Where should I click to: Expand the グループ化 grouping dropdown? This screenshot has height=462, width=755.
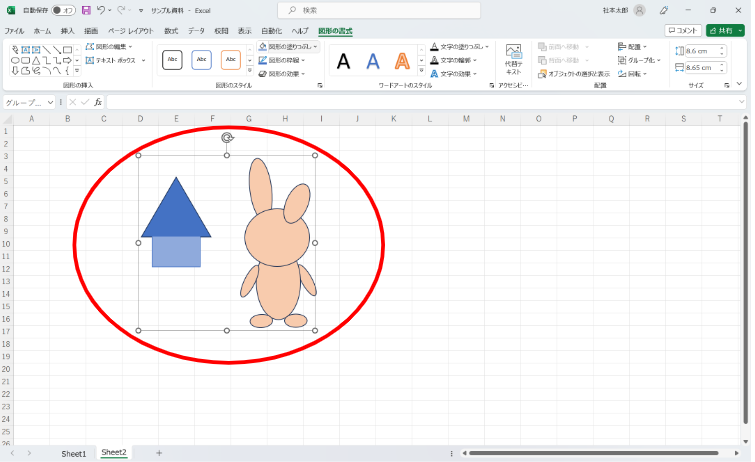point(639,60)
